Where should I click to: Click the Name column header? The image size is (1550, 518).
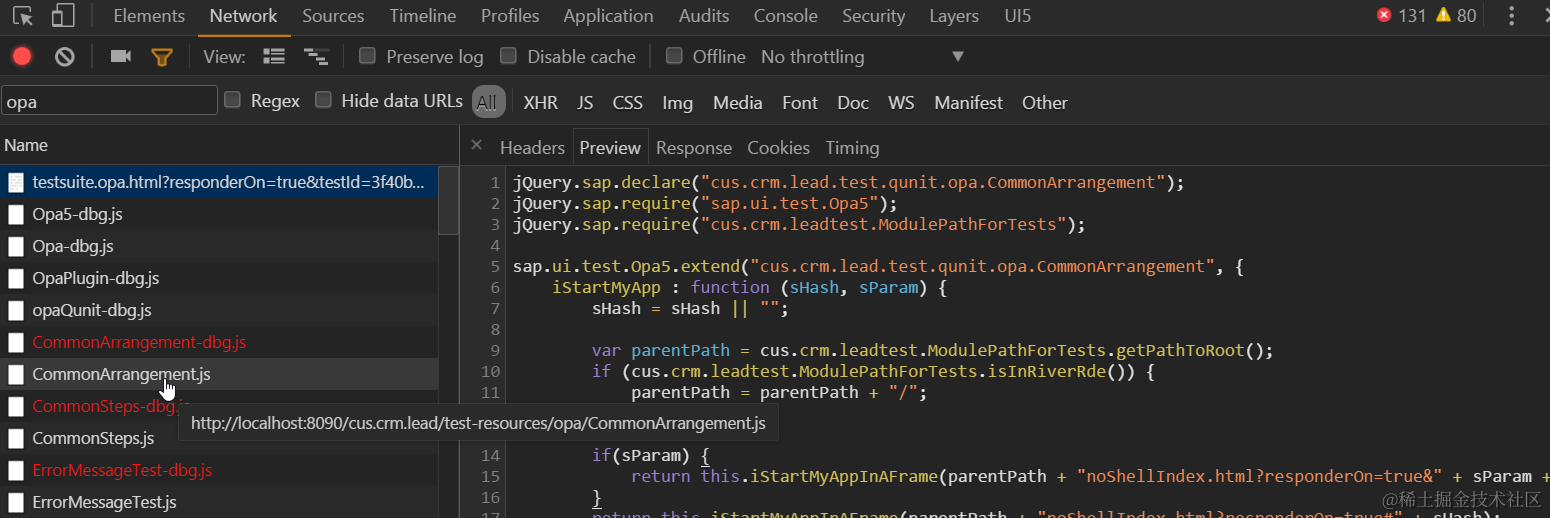click(229, 145)
